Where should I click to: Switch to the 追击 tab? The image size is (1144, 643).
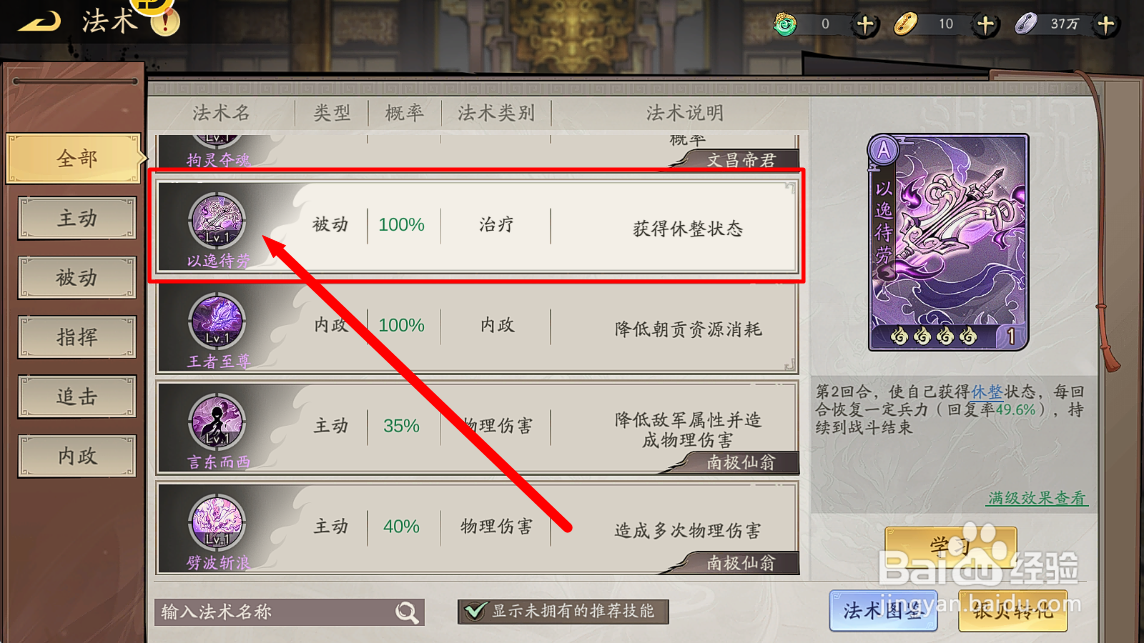tap(77, 396)
